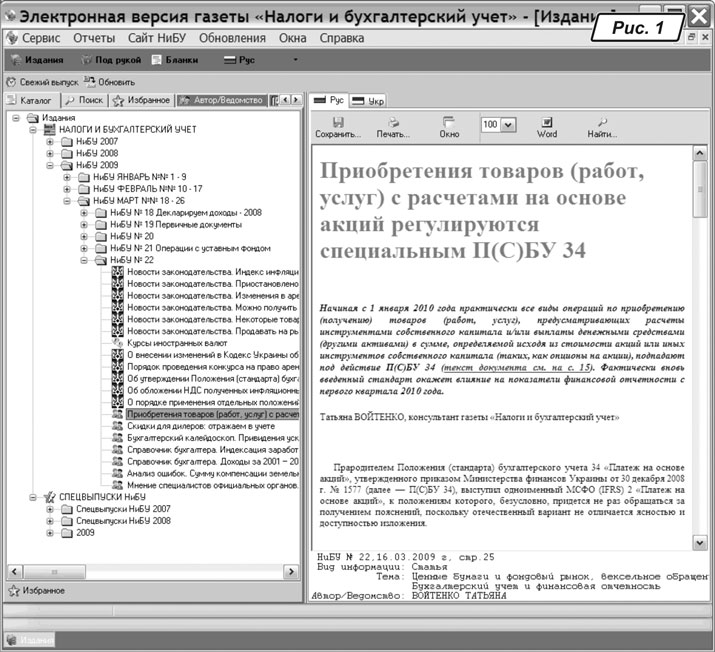Export the article with the Word icon
715x652 pixels.
547,122
